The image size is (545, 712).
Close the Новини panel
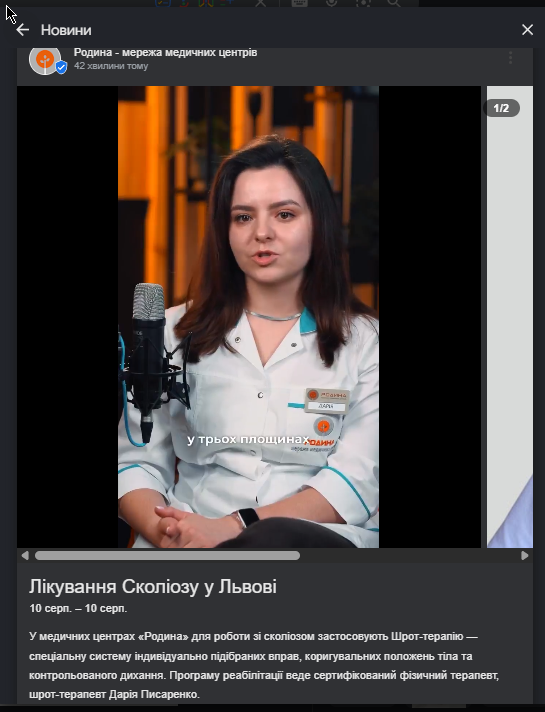pos(527,30)
